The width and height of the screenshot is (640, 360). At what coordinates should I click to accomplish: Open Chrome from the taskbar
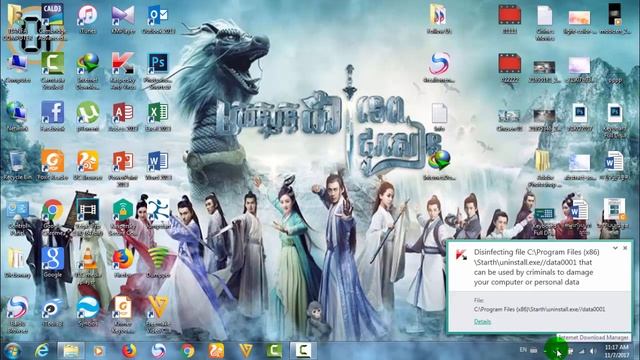click(188, 350)
